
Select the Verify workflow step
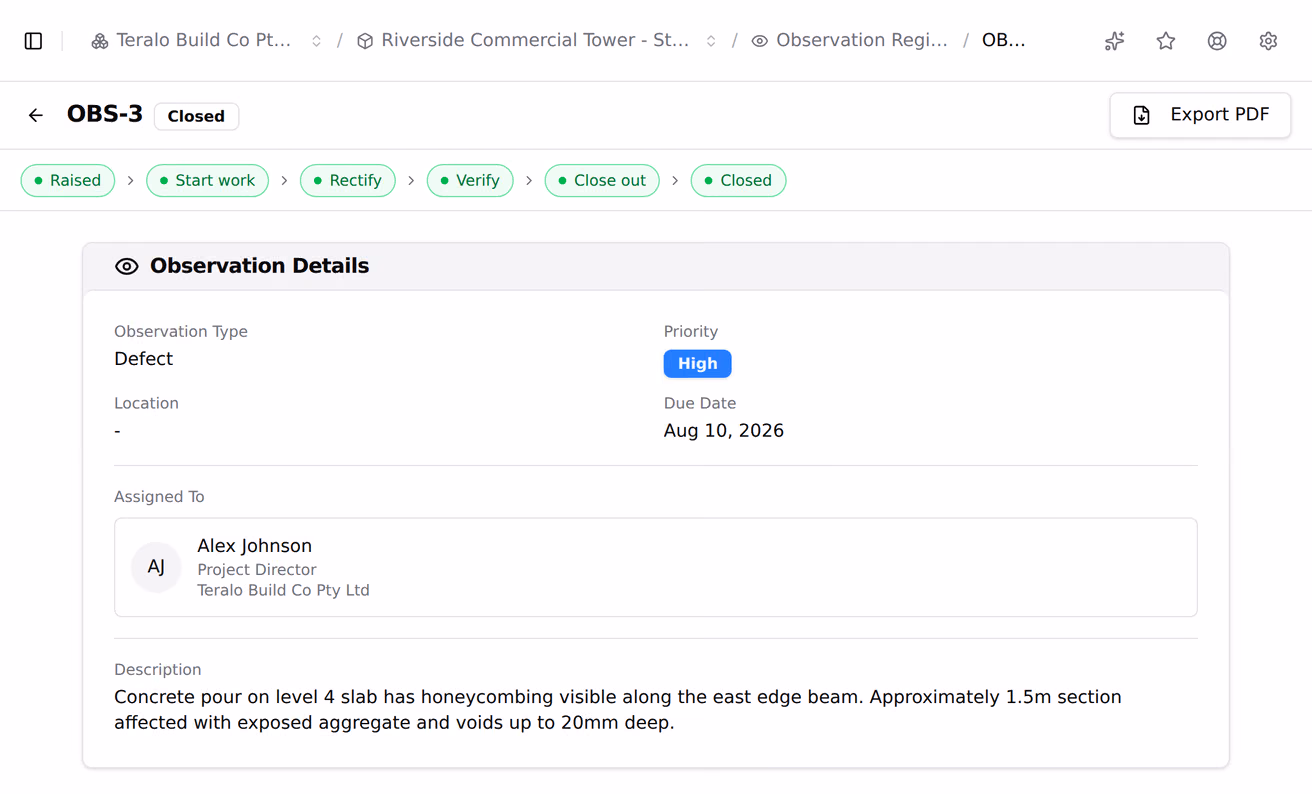(470, 181)
